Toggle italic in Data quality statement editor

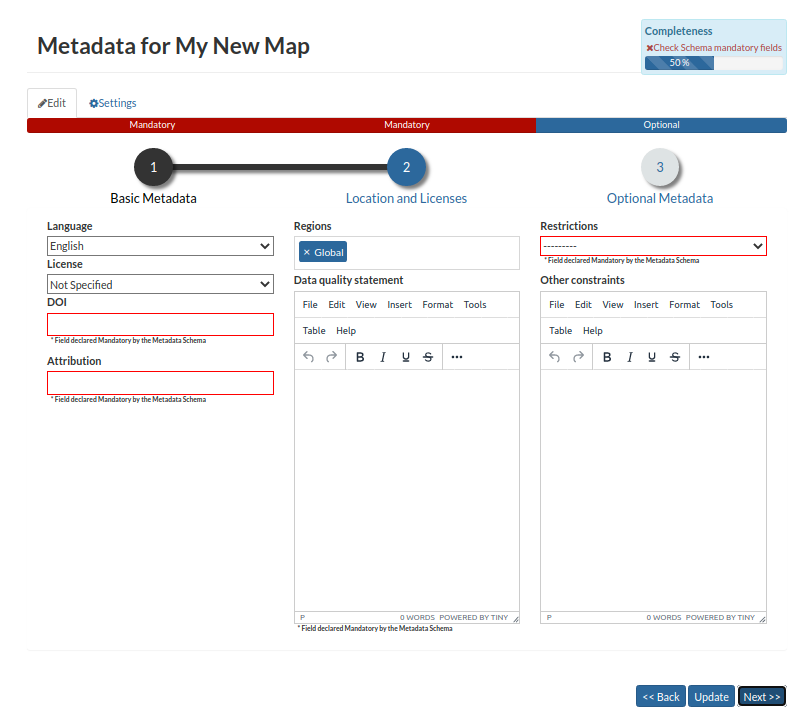383,357
